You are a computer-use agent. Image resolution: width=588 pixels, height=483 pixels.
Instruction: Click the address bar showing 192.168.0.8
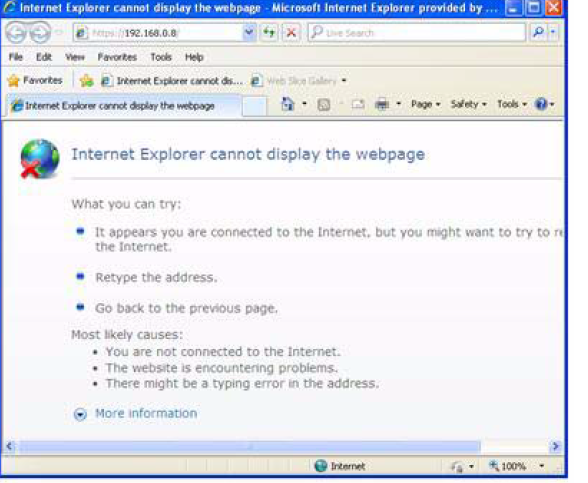pyautogui.click(x=159, y=33)
